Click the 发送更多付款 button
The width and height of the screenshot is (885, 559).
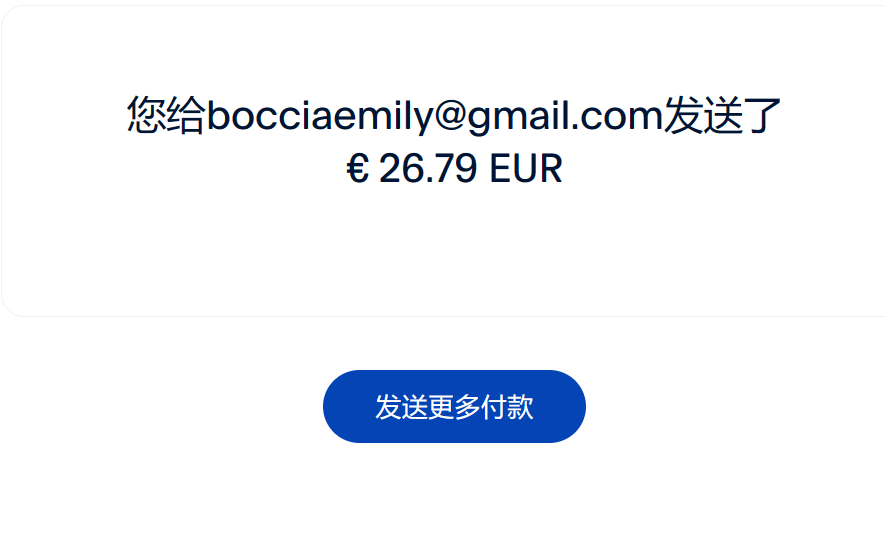click(x=454, y=407)
